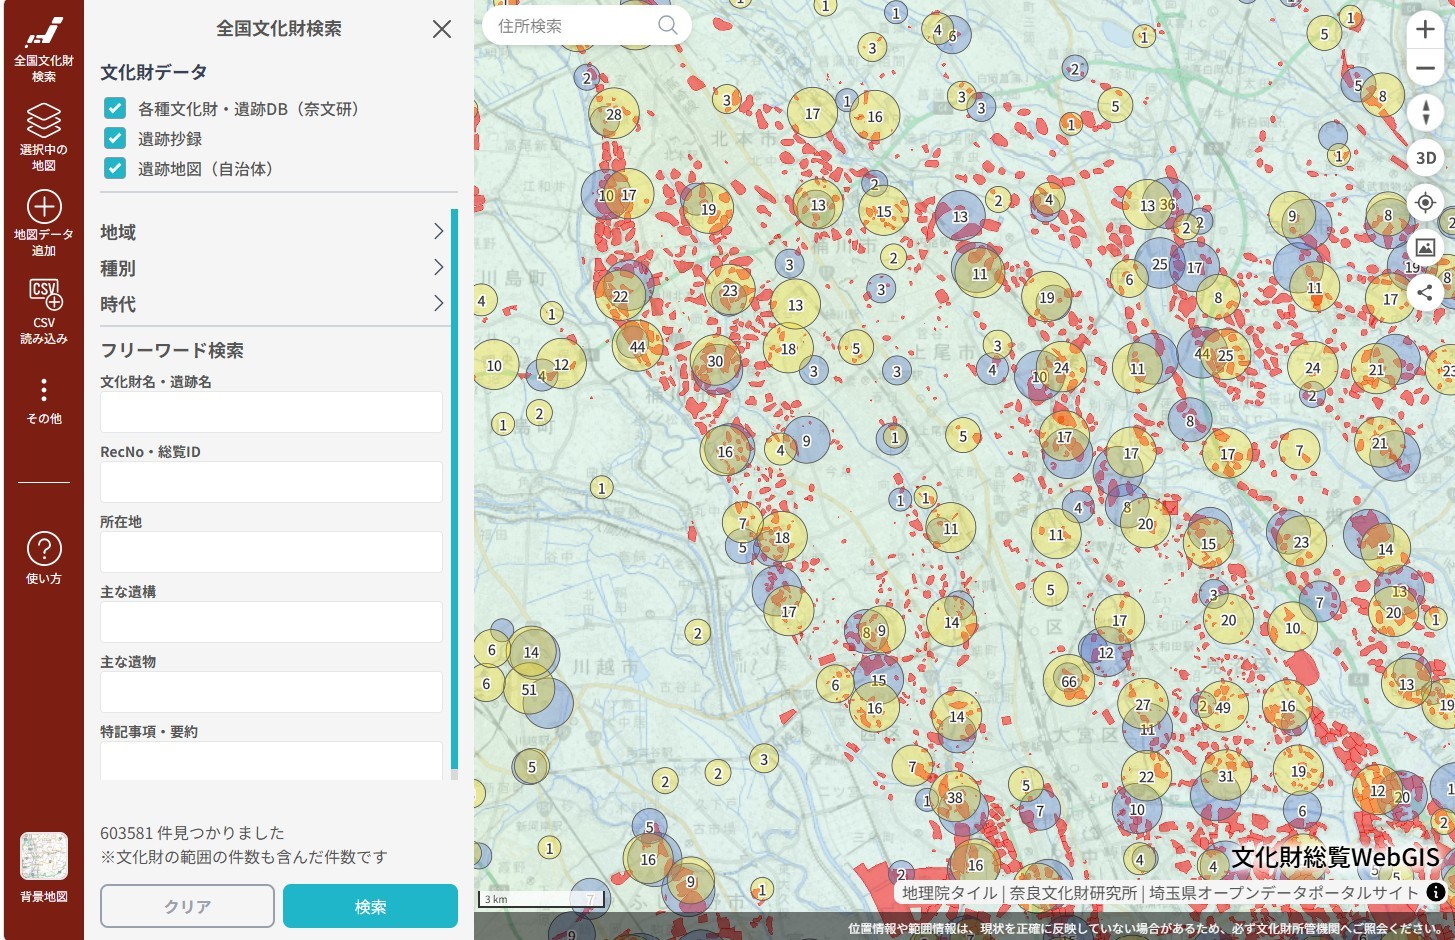Click the 文化財名・遺跡名 input field

[271, 412]
